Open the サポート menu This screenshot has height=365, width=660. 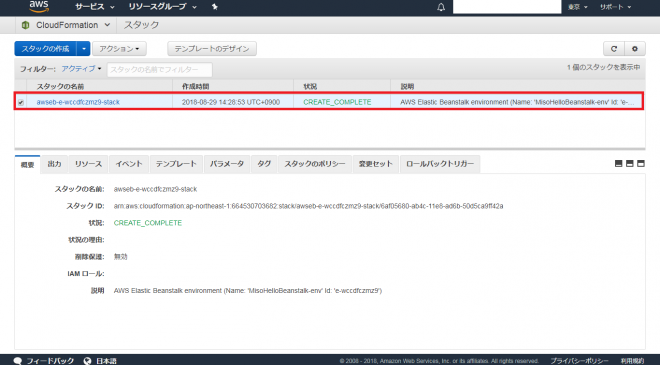[615, 7]
